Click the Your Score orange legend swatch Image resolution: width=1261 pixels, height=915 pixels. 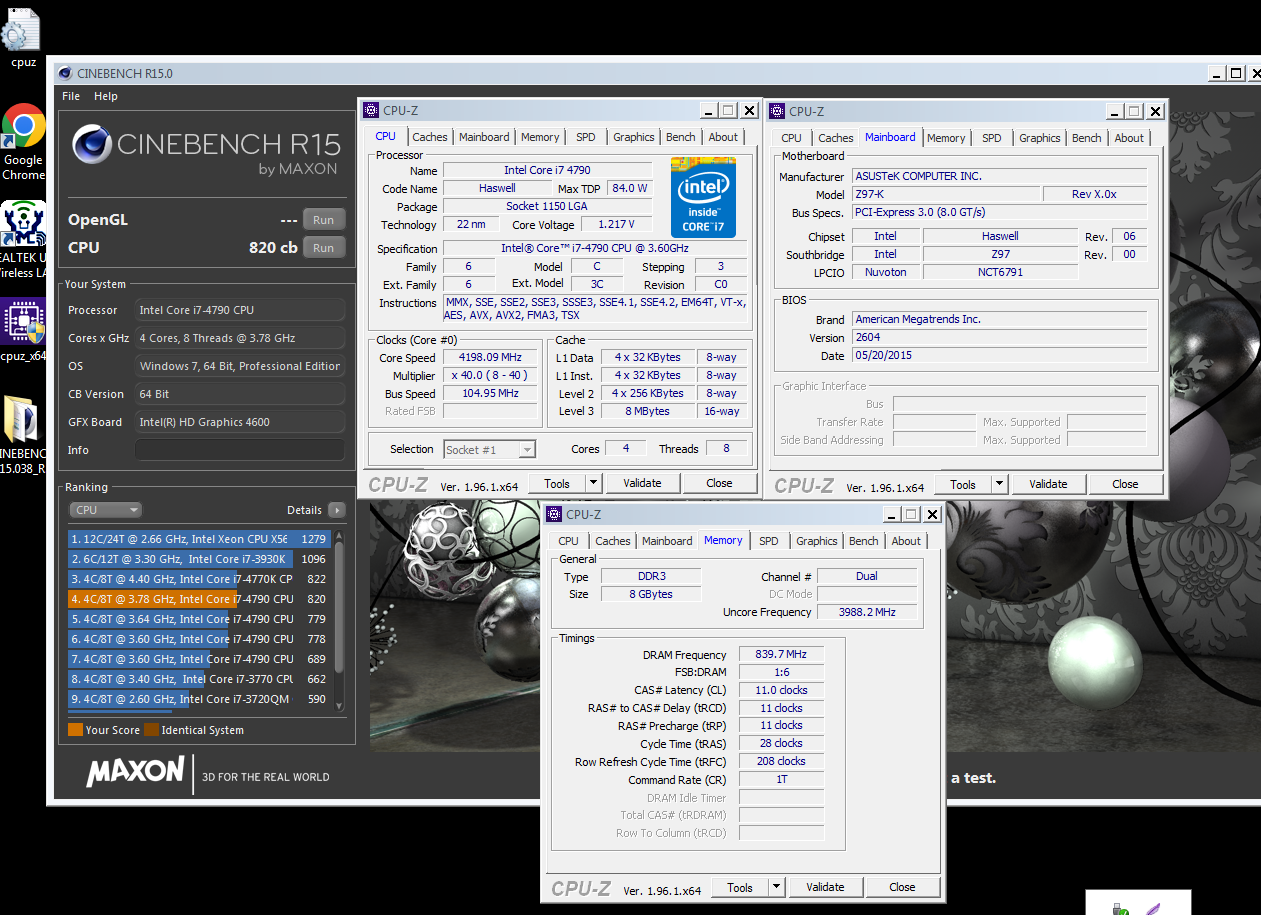click(75, 730)
